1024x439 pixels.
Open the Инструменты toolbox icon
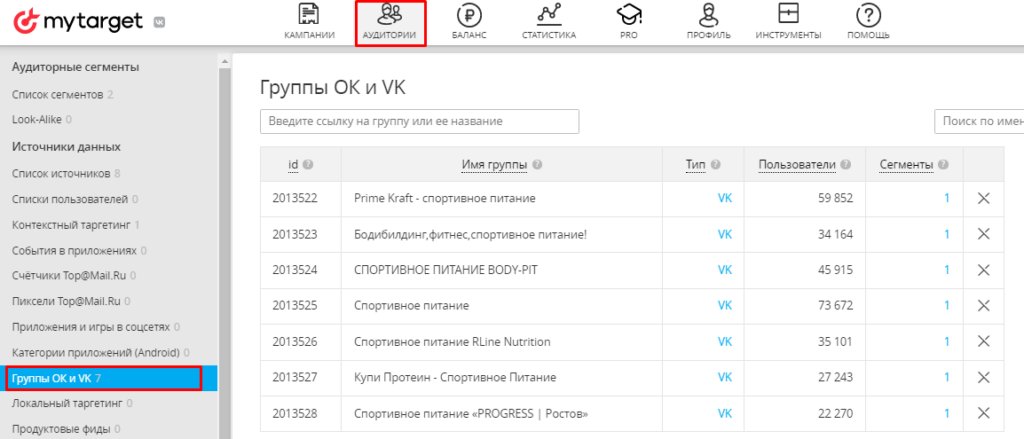pos(788,15)
